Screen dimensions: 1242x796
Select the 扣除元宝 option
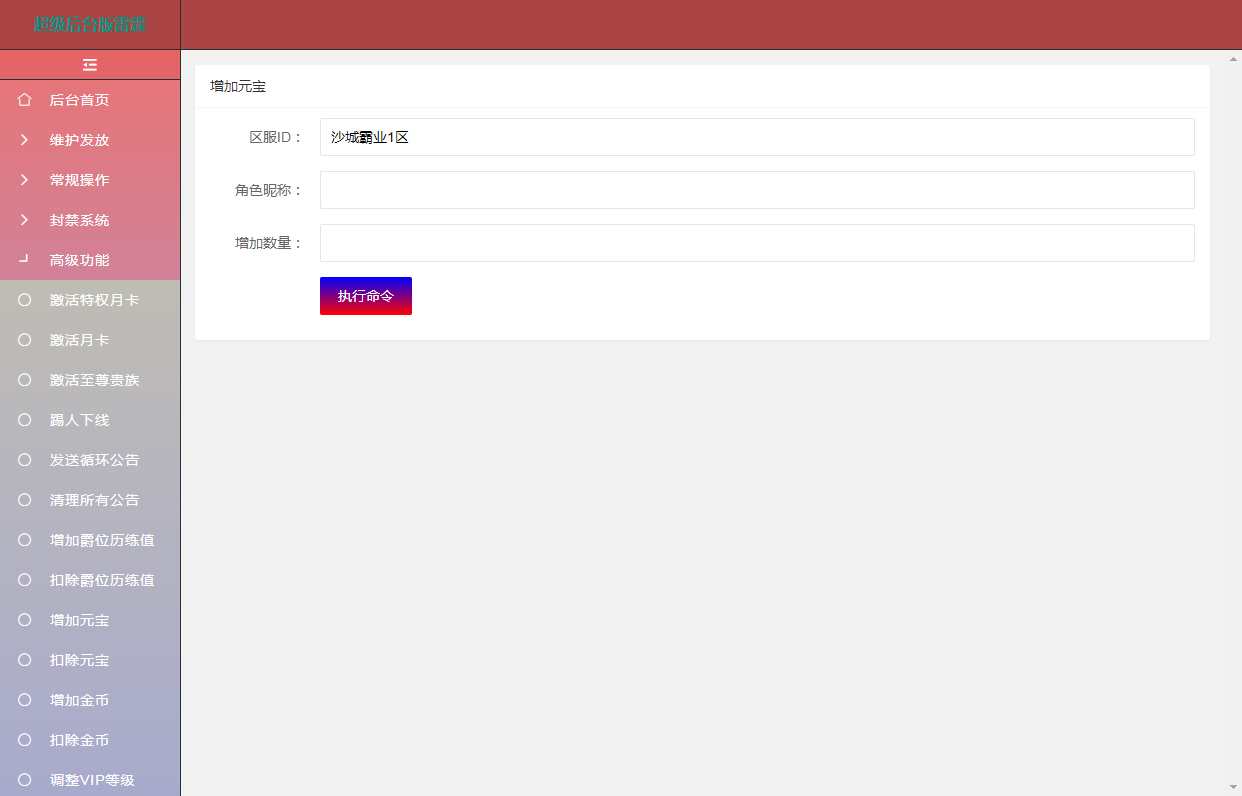[79, 660]
